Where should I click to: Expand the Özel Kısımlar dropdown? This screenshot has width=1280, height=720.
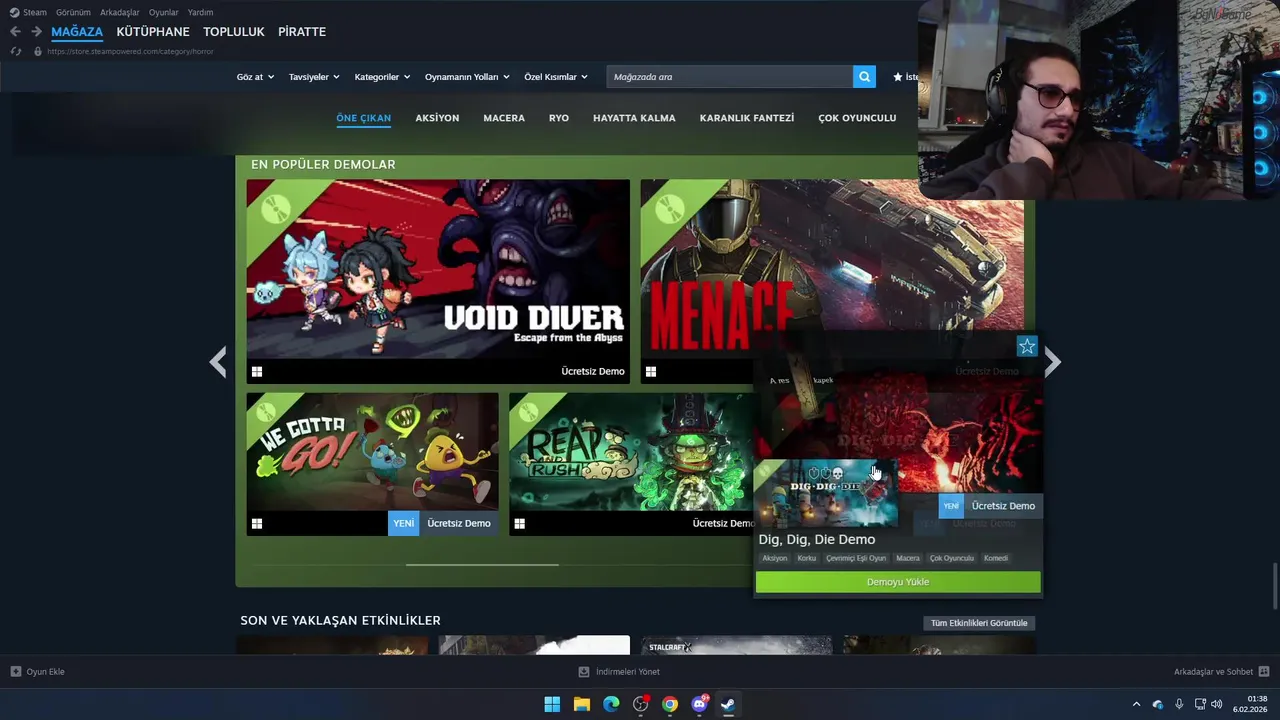[556, 77]
